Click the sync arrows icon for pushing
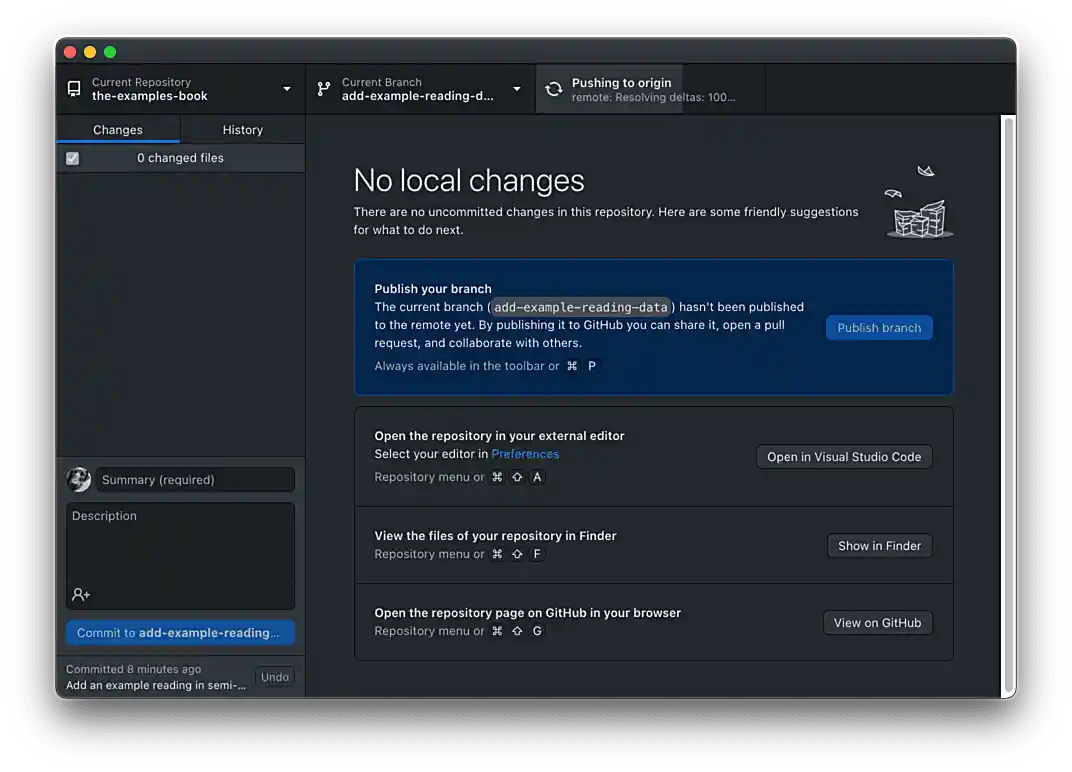 click(x=553, y=89)
